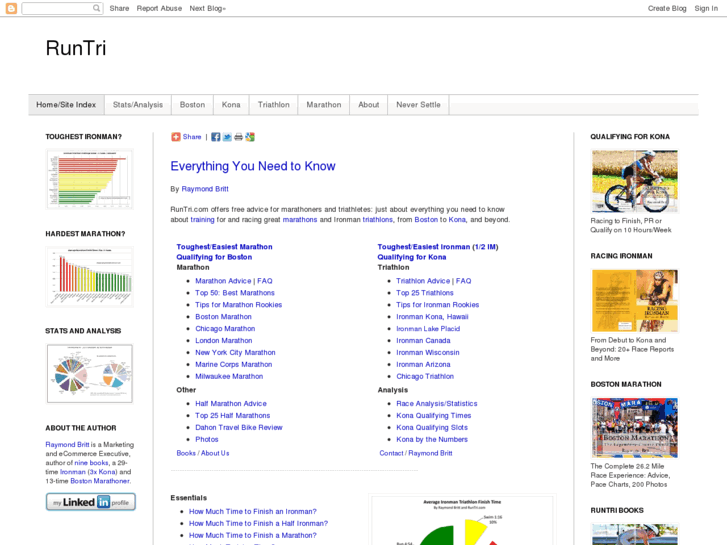Open Tips for Marathon Rookies link
The height and width of the screenshot is (545, 727).
tap(238, 305)
